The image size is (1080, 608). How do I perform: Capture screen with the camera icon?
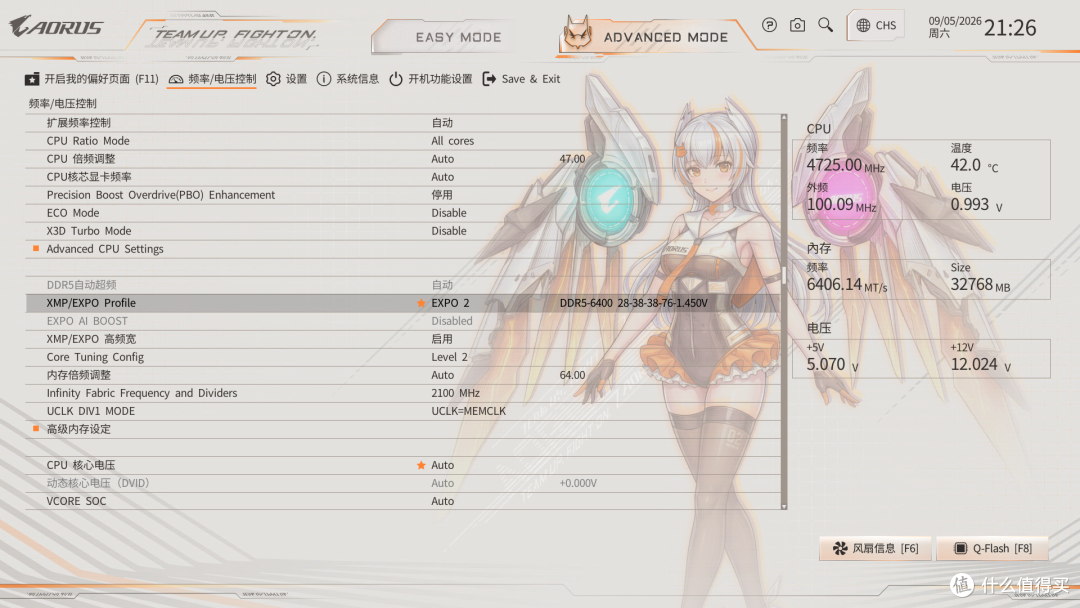click(x=797, y=25)
